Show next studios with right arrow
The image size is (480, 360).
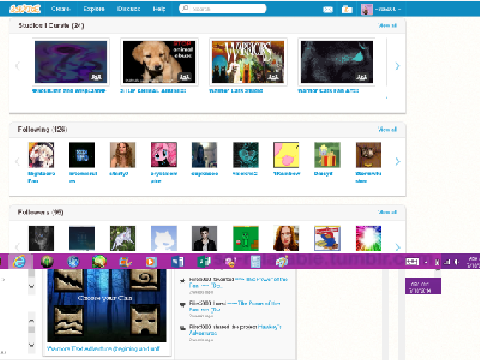pos(397,66)
